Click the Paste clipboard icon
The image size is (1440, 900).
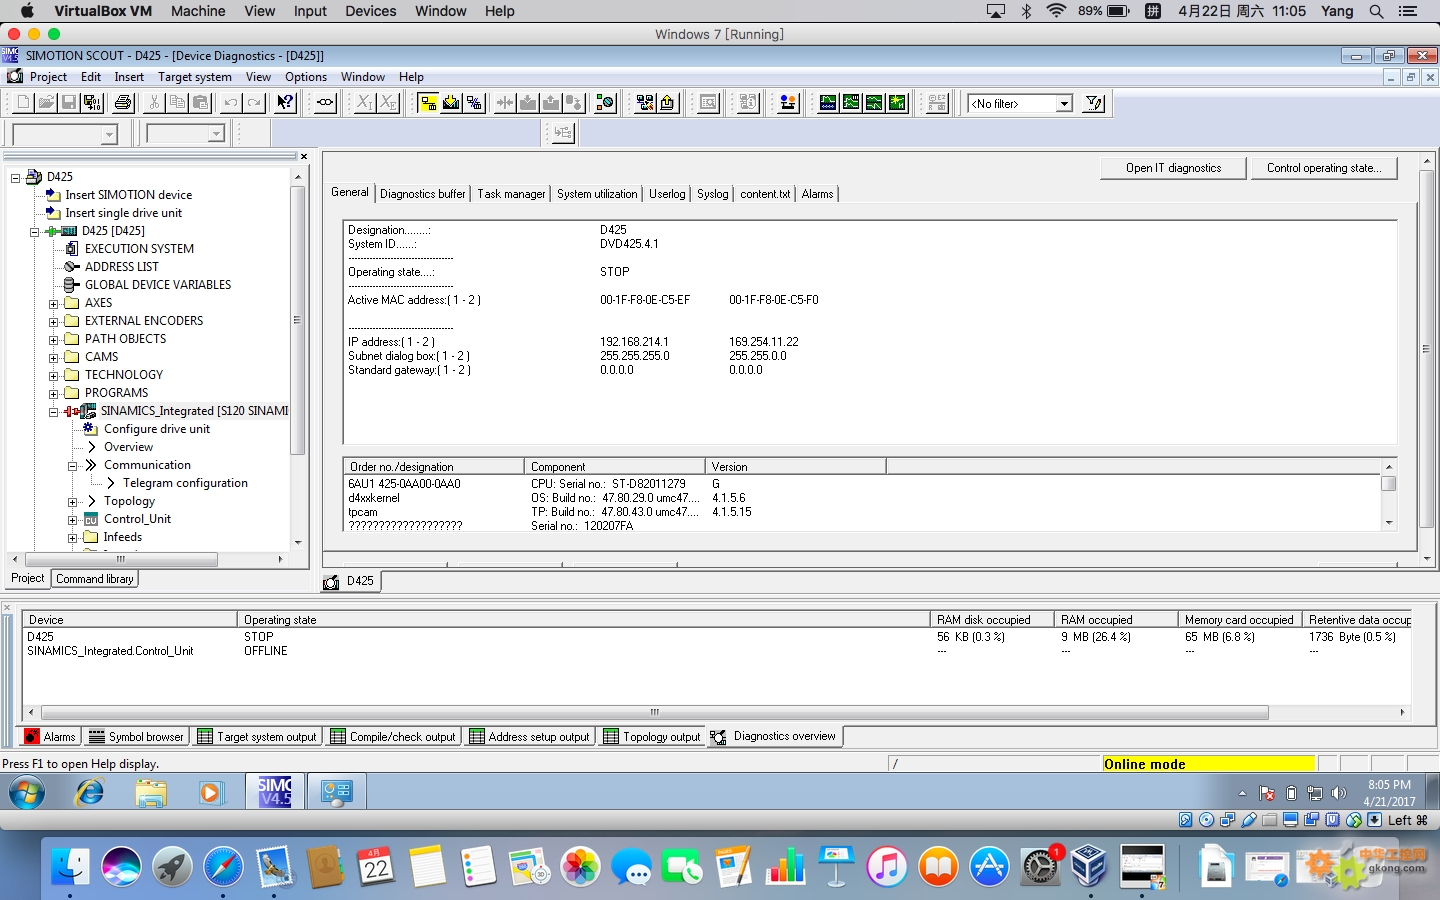(200, 103)
